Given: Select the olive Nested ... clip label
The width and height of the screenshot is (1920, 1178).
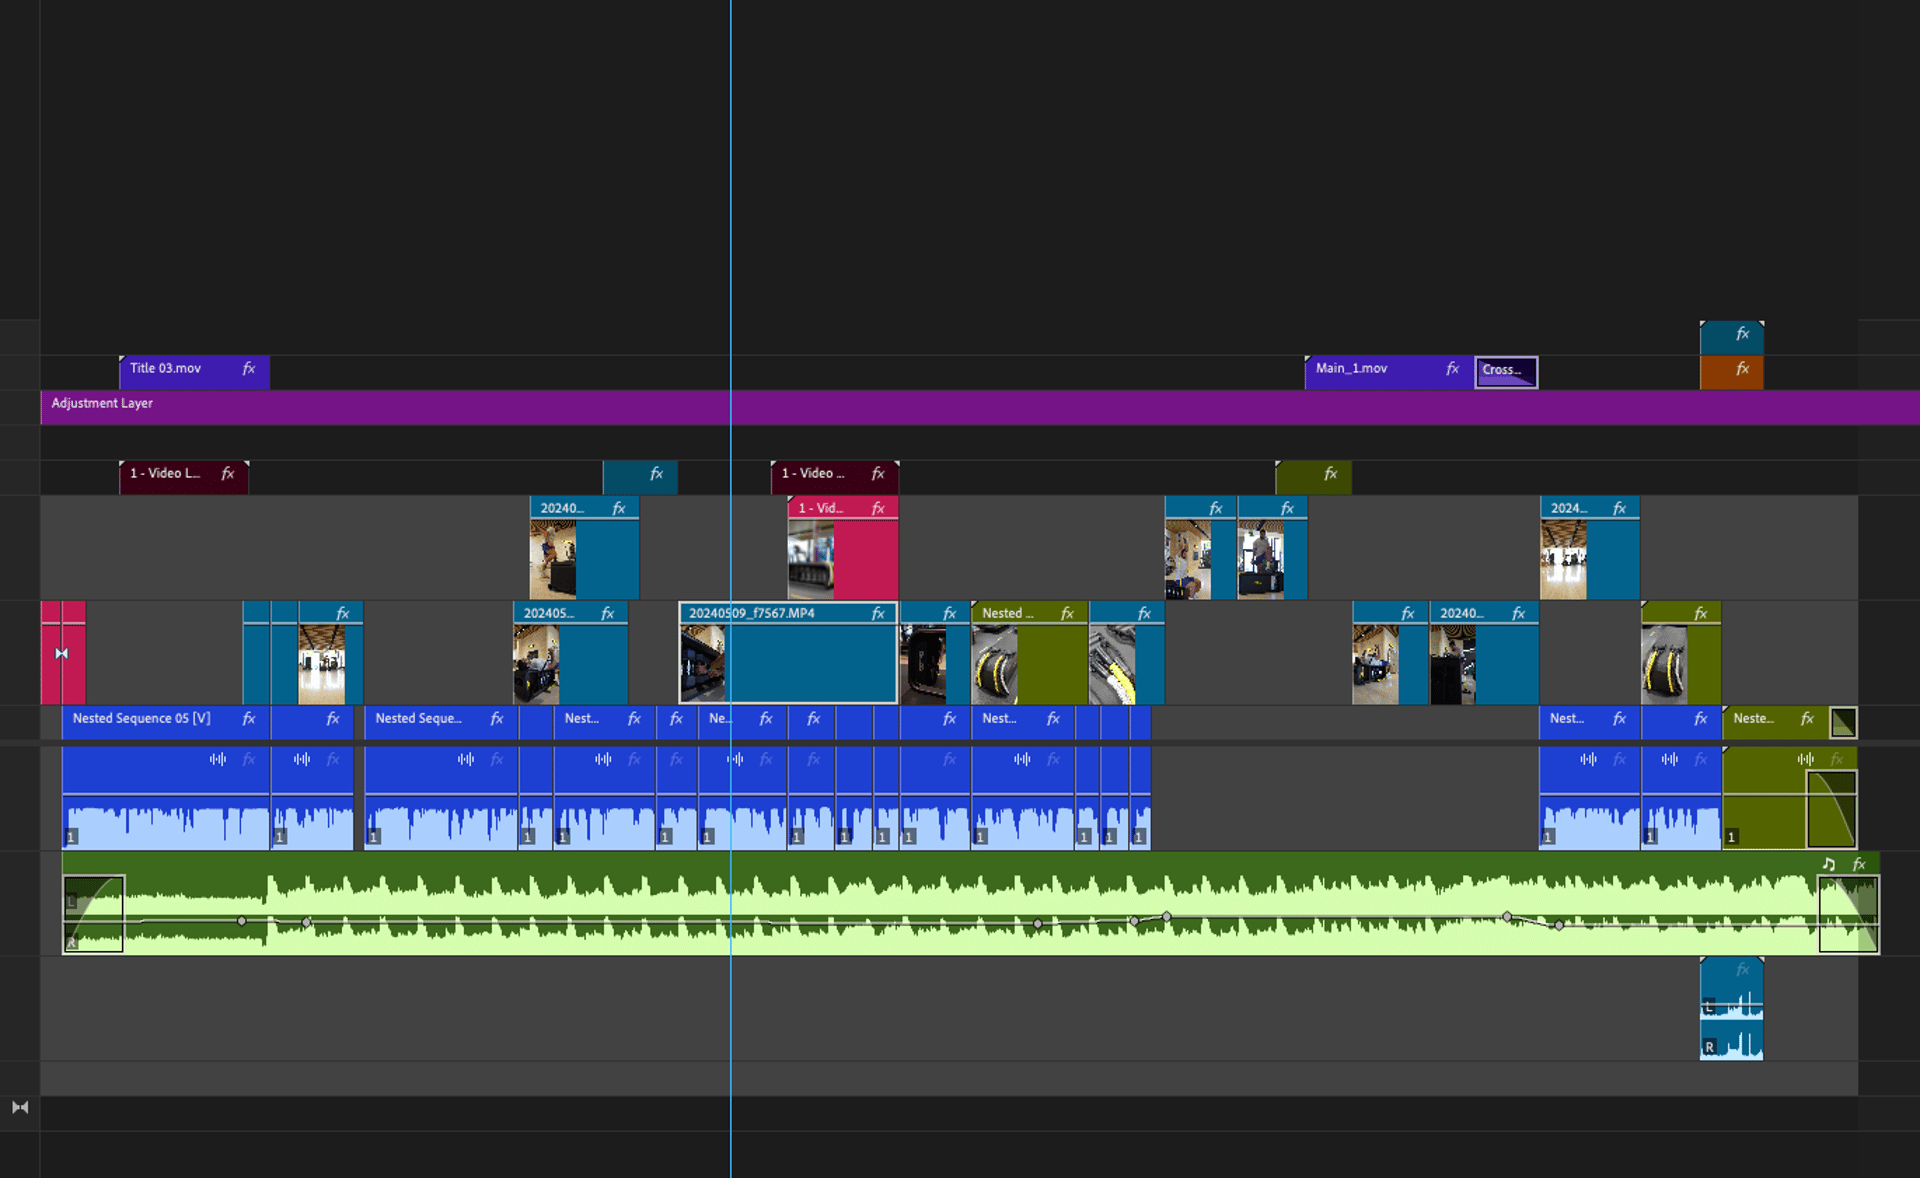Looking at the screenshot, I should click(x=1008, y=614).
